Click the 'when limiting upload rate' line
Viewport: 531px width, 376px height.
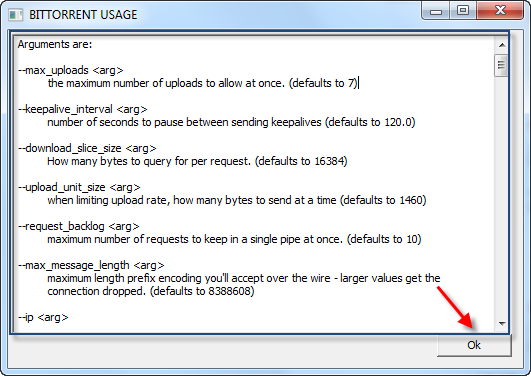[x=236, y=200]
